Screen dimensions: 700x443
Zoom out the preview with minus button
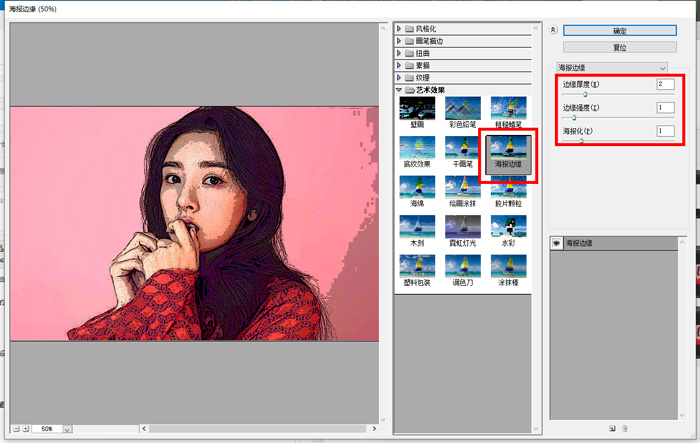17,429
